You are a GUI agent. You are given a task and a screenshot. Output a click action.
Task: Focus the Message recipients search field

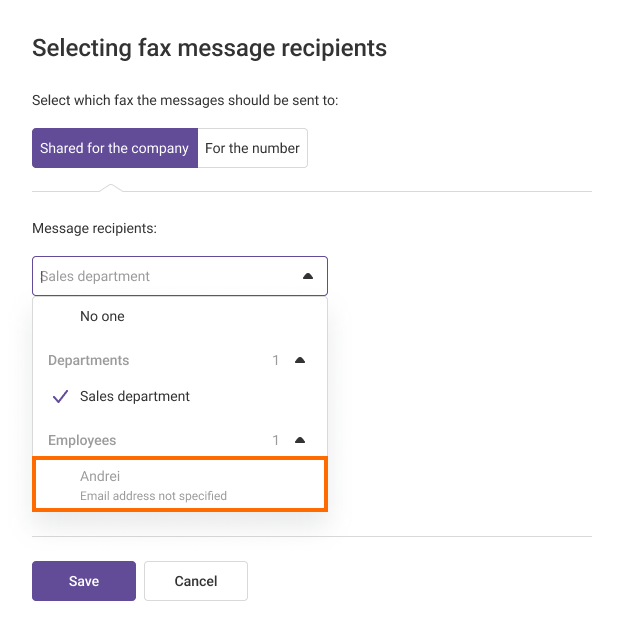pos(160,276)
